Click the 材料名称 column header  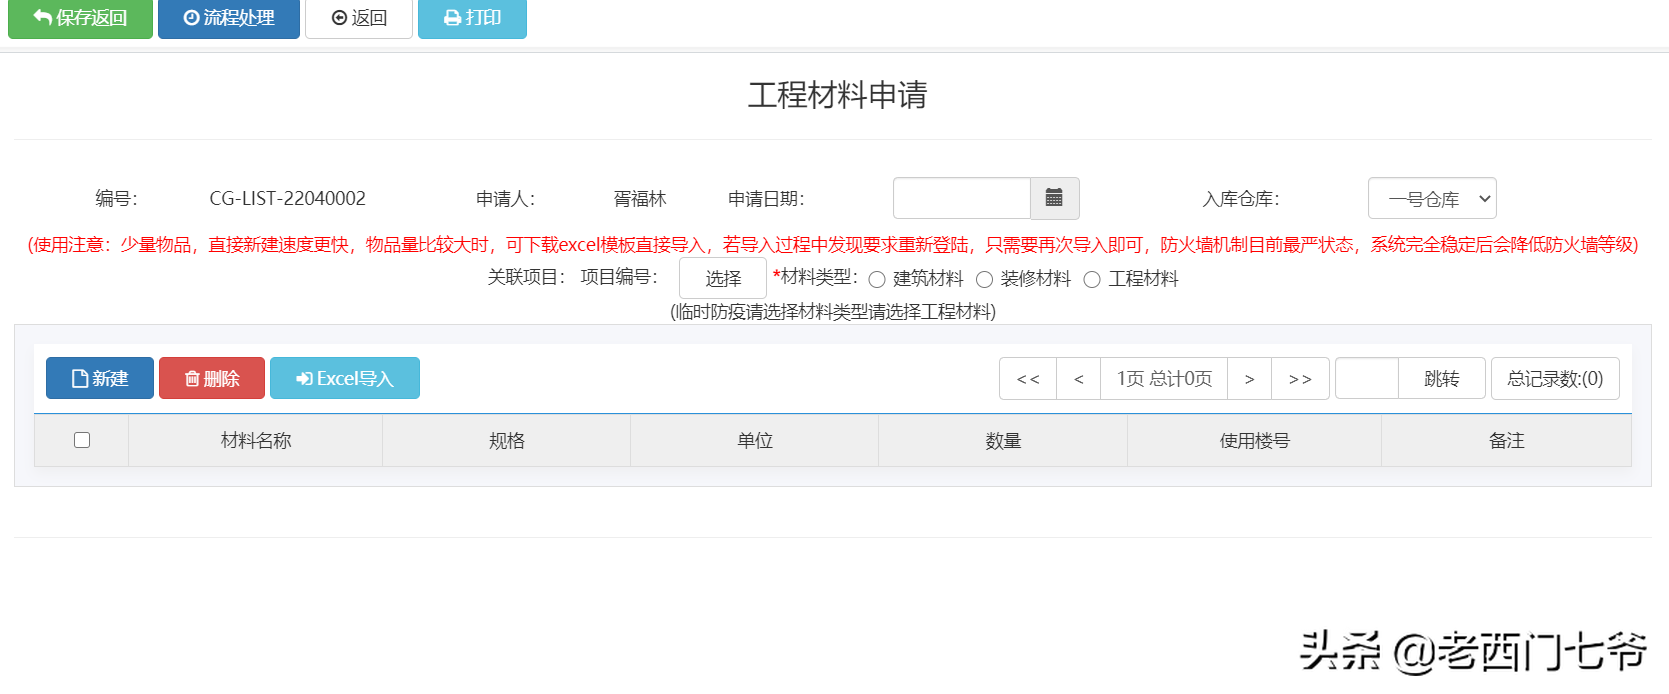pyautogui.click(x=256, y=440)
